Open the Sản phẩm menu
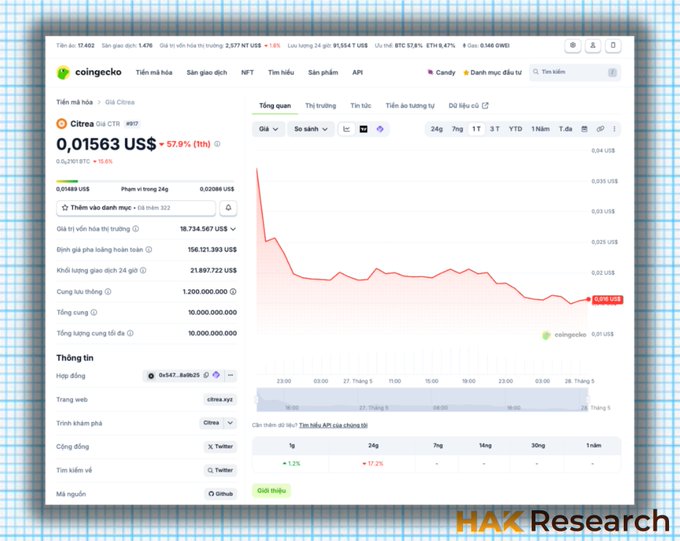This screenshot has width=680, height=541. coord(323,72)
